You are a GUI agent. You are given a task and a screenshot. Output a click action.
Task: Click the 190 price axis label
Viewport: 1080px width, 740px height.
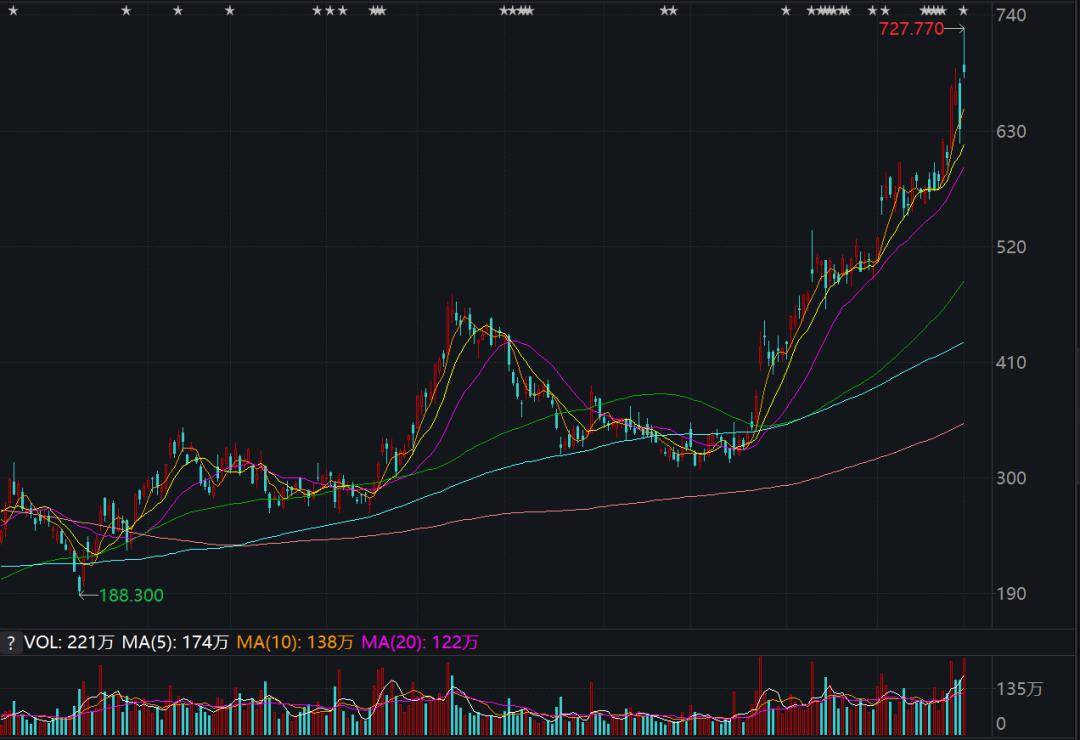(x=1010, y=593)
